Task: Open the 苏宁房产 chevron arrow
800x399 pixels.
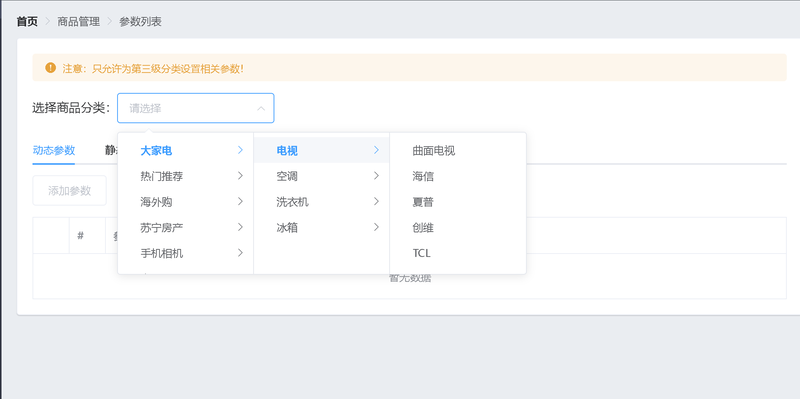Action: [240, 228]
